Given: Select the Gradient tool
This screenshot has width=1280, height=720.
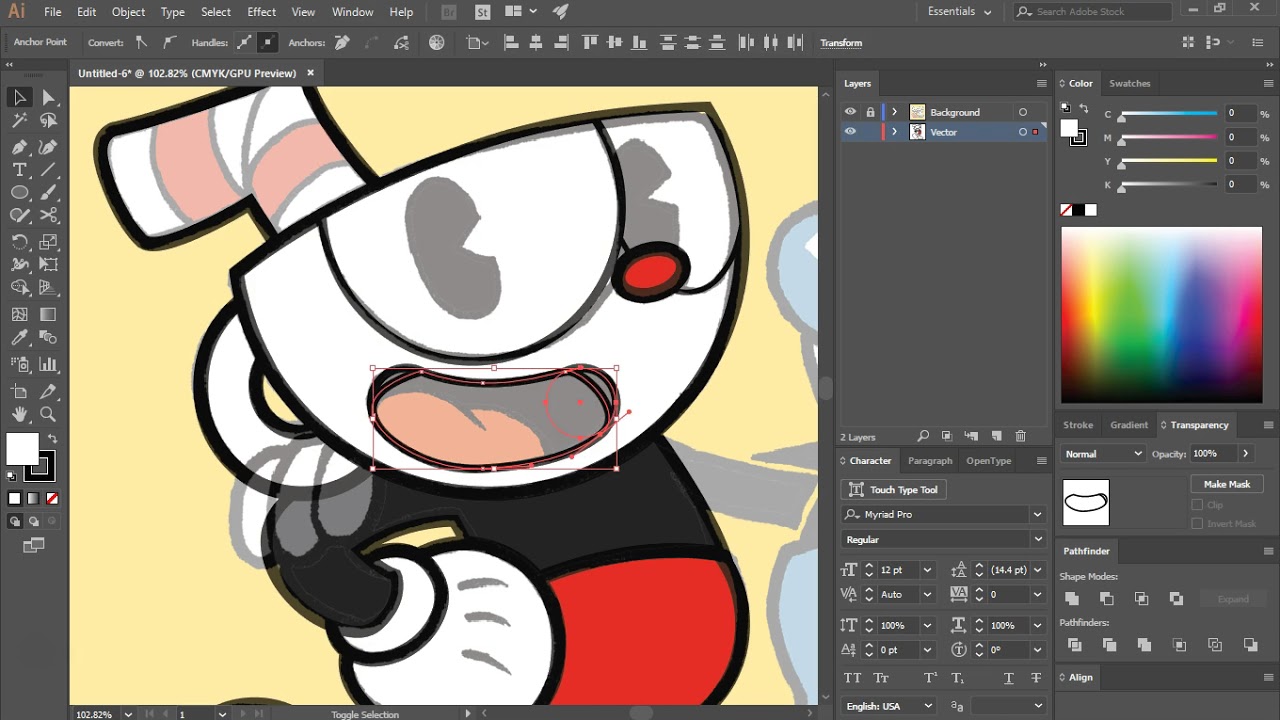Looking at the screenshot, I should tap(48, 314).
